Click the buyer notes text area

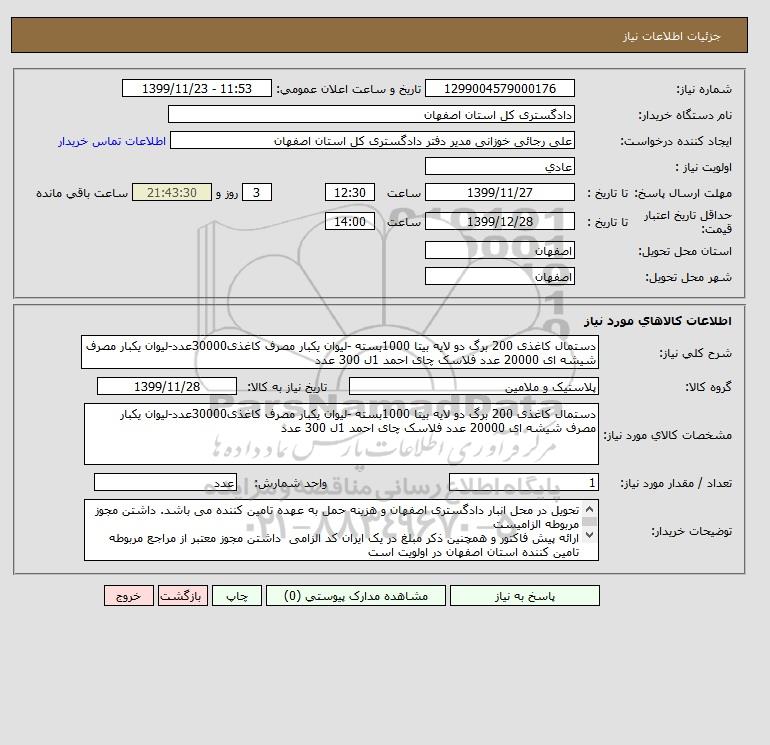[x=341, y=530]
